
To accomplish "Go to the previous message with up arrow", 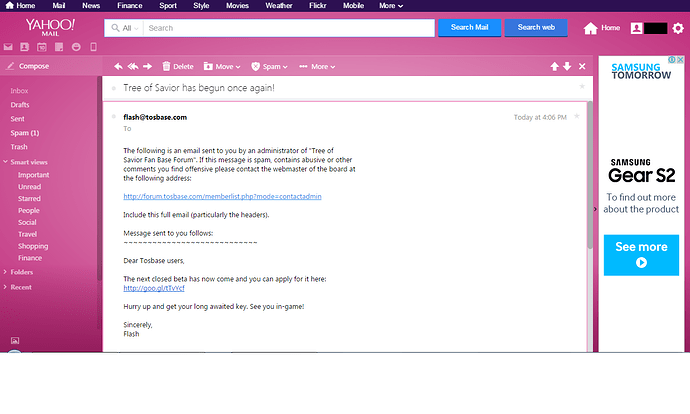I will coord(554,67).
